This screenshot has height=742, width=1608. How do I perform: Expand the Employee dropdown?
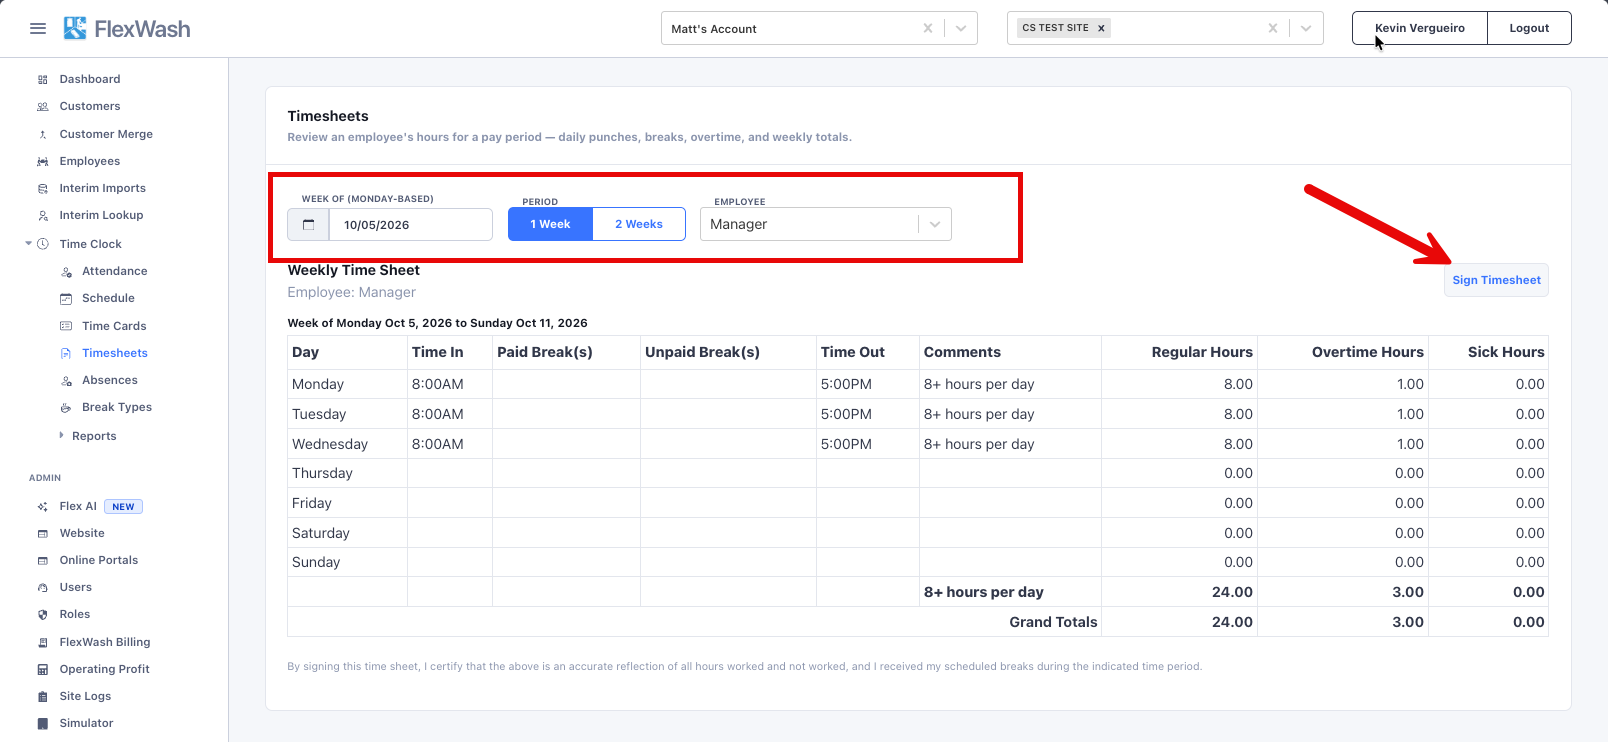[x=935, y=224]
